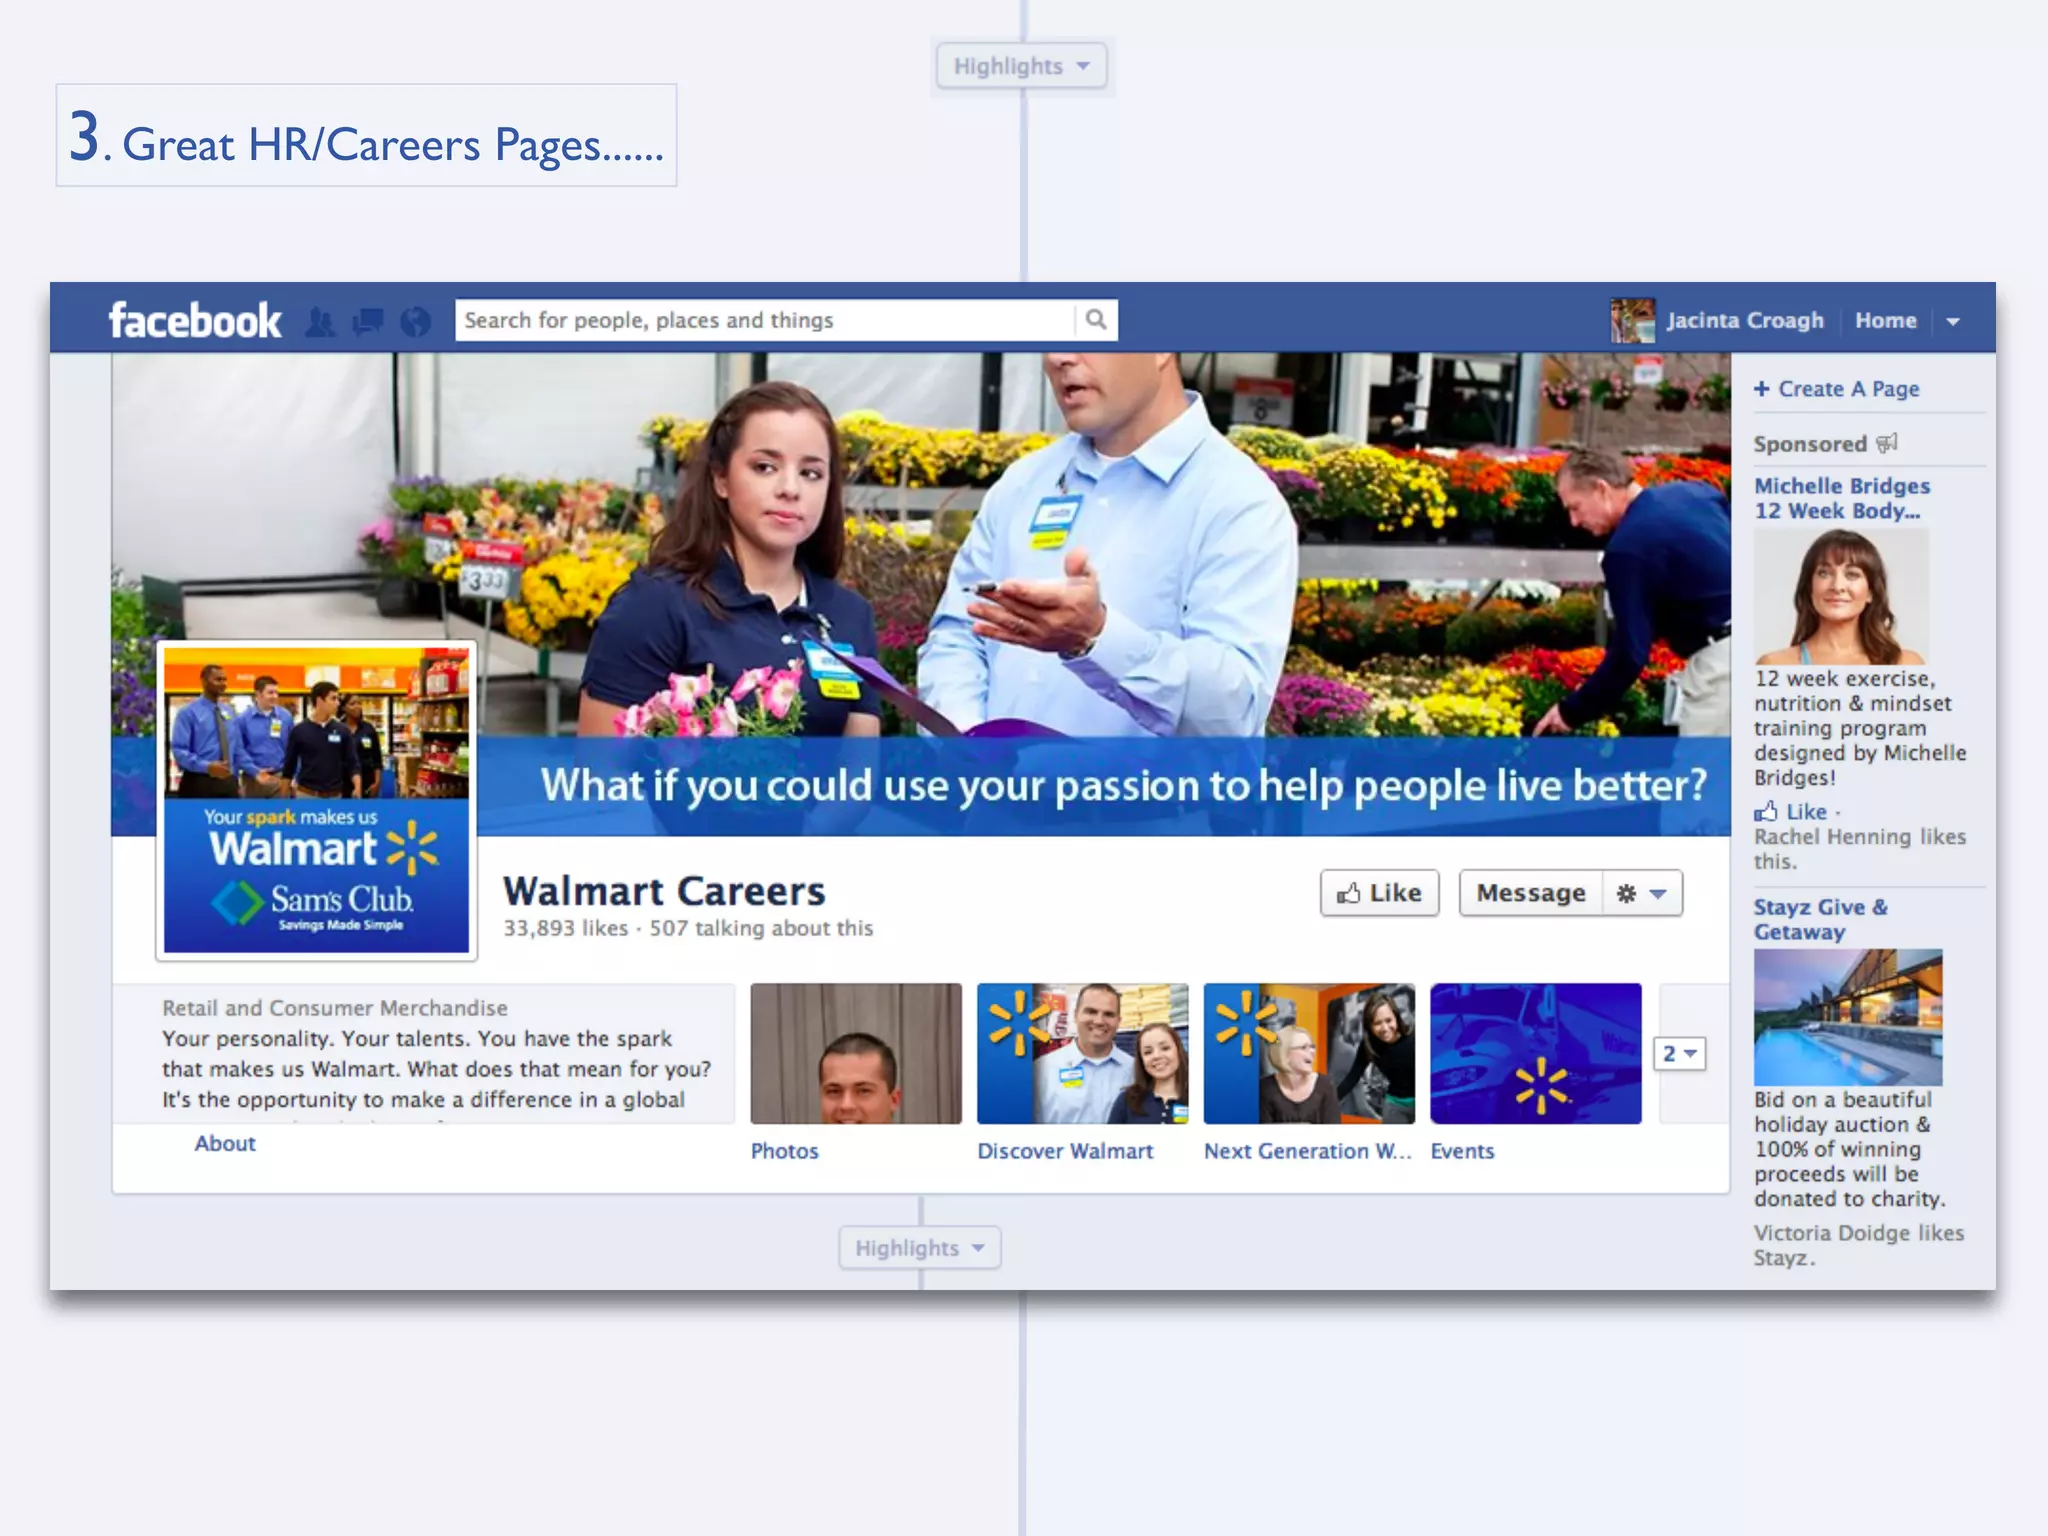Click the Photos label
The width and height of the screenshot is (2048, 1536).
point(785,1151)
